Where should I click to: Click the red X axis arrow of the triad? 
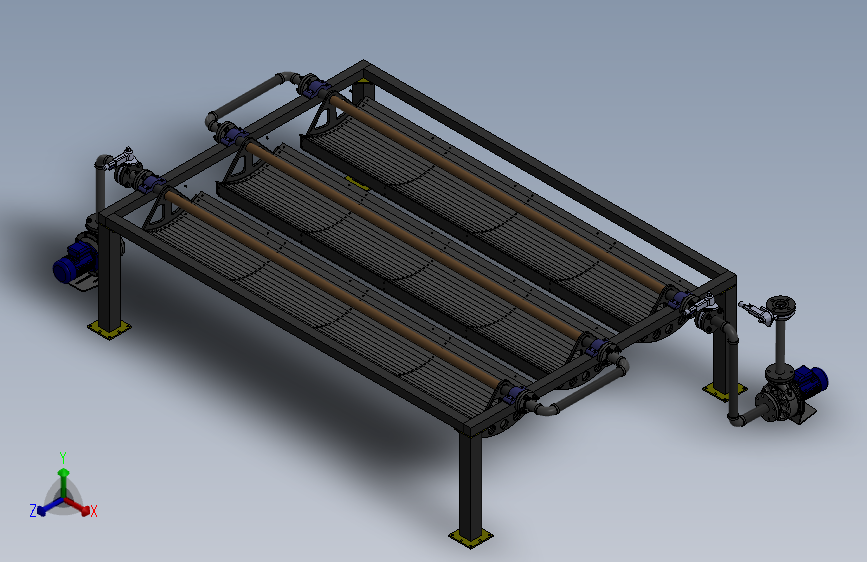(78, 506)
